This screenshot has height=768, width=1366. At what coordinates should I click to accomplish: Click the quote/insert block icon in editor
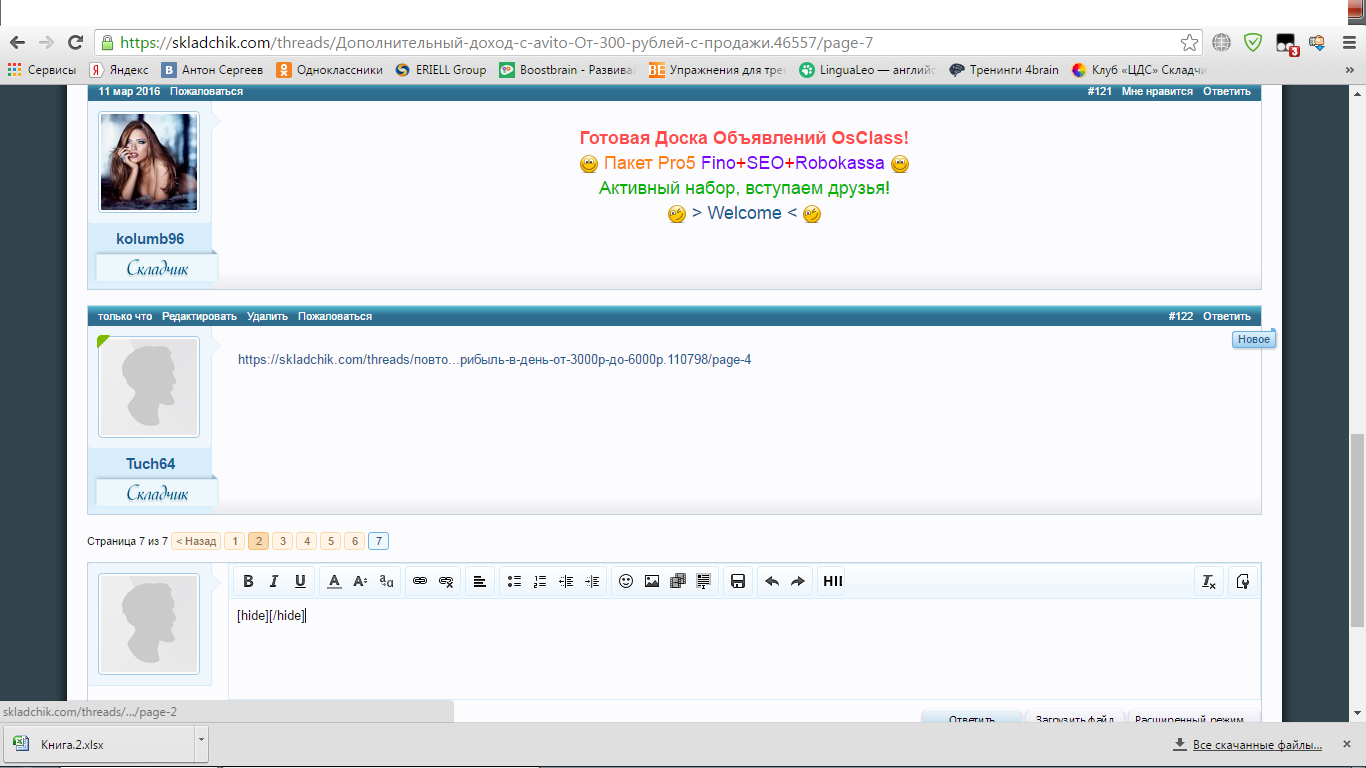[704, 581]
